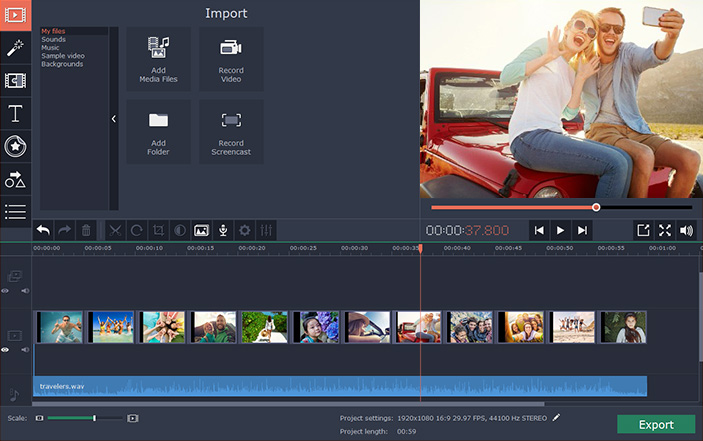The height and width of the screenshot is (441, 703).
Task: Collapse the import panel with left chevron
Action: (x=113, y=119)
